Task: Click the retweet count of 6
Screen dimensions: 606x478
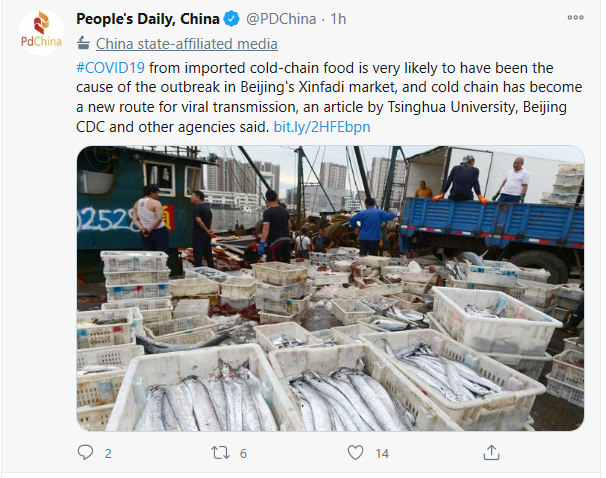Action: click(243, 453)
